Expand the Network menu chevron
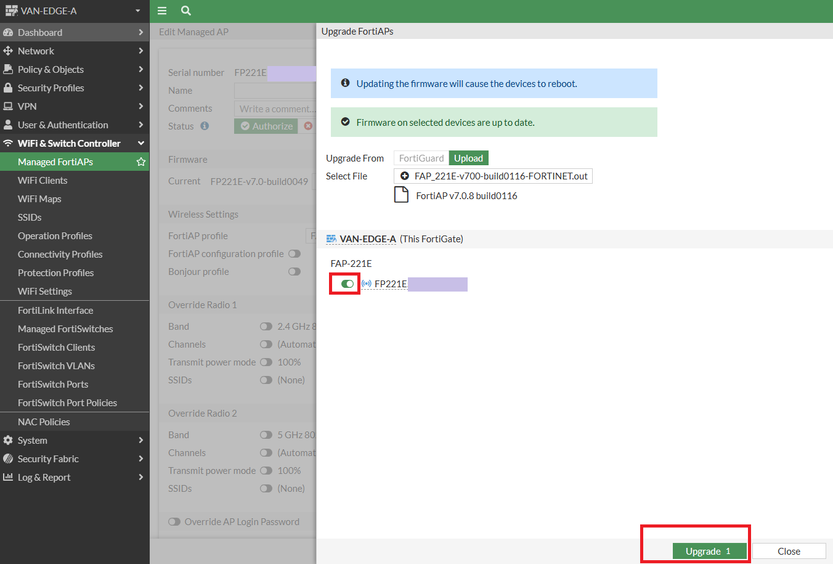This screenshot has width=833, height=564. 141,51
